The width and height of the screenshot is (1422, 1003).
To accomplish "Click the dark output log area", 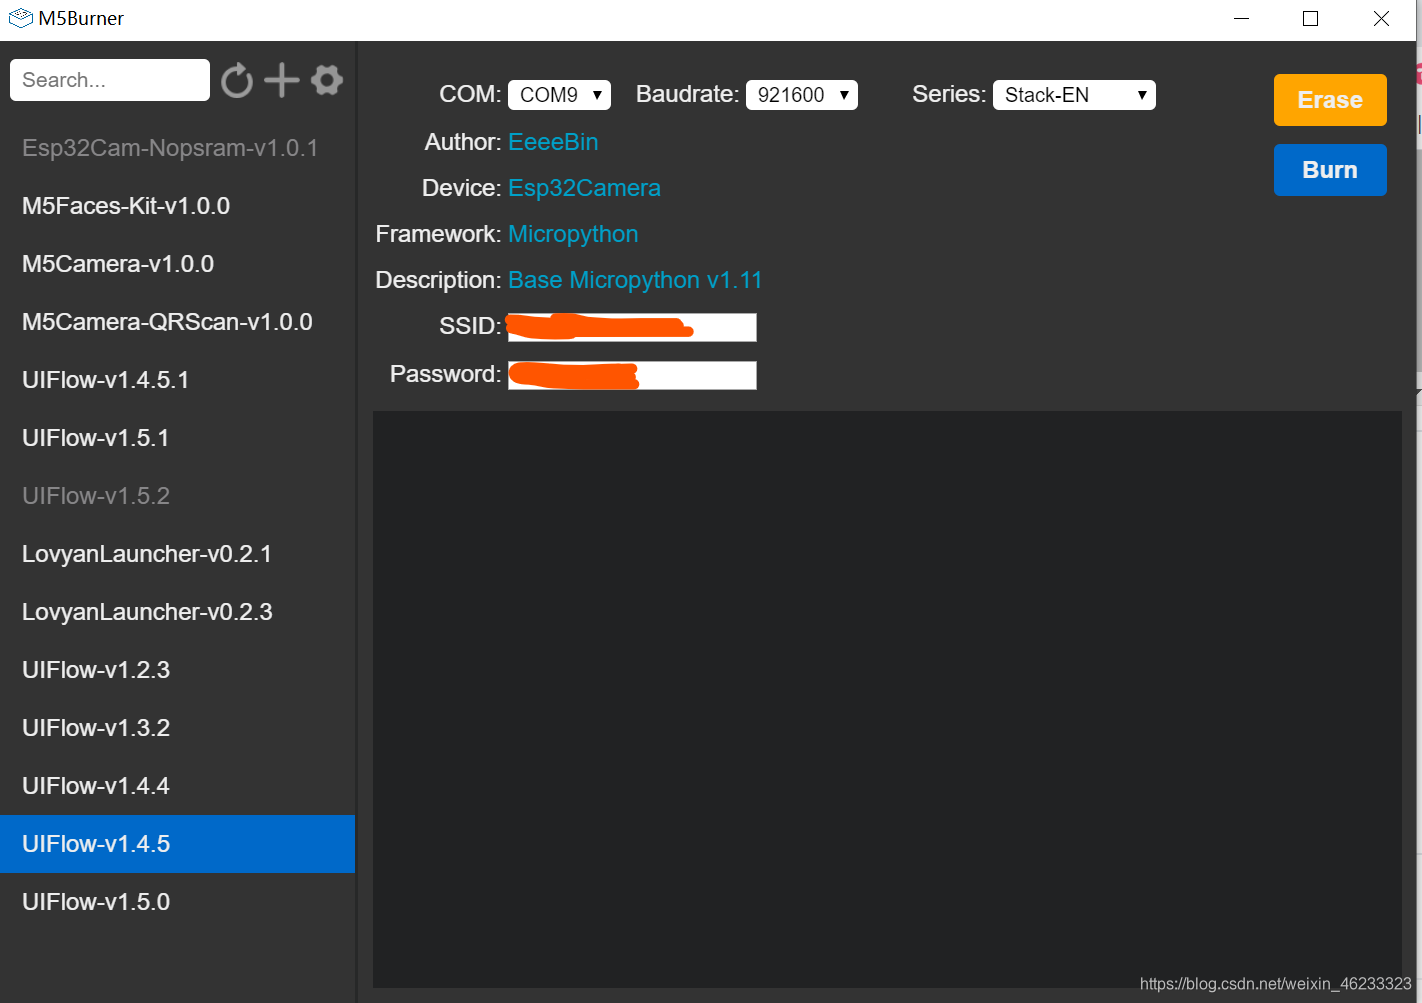I will (x=887, y=699).
